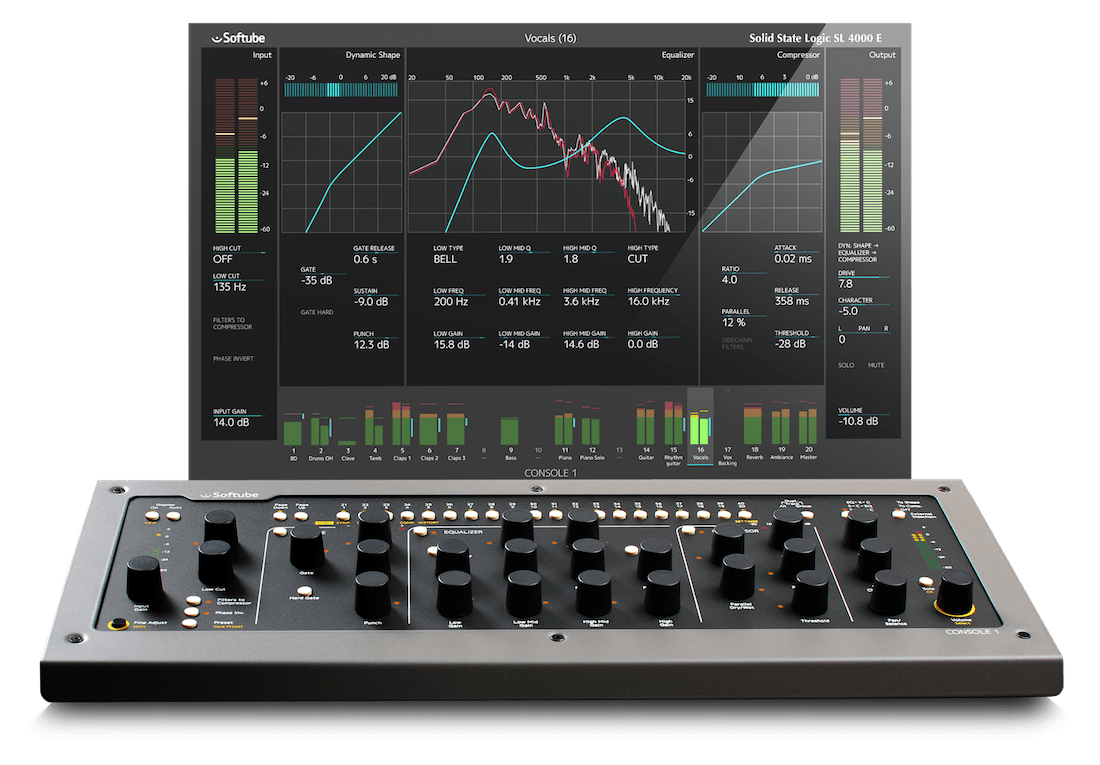
Task: Click the GATE RELEASE value 0.6 s
Action: point(365,259)
